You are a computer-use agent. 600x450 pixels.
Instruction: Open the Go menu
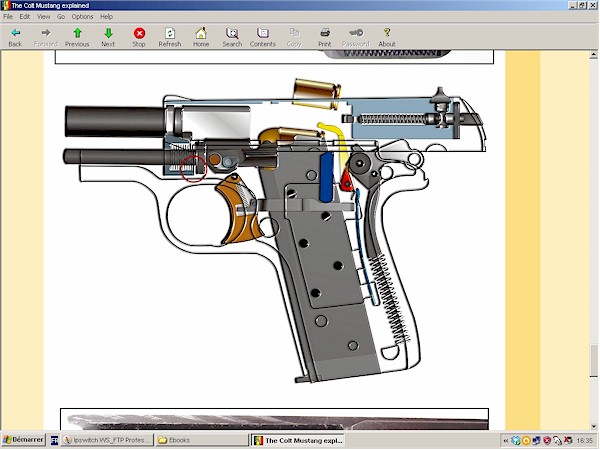[x=61, y=16]
